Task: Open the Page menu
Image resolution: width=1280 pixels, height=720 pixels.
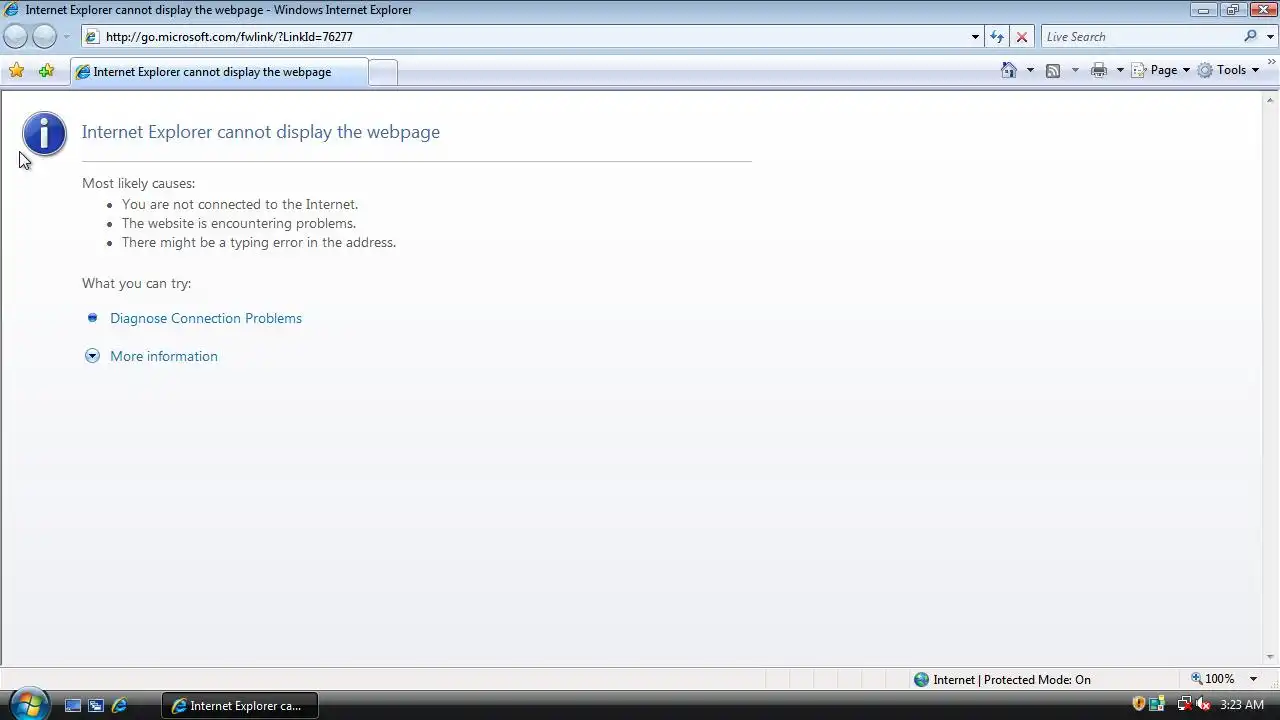Action: (x=1160, y=70)
